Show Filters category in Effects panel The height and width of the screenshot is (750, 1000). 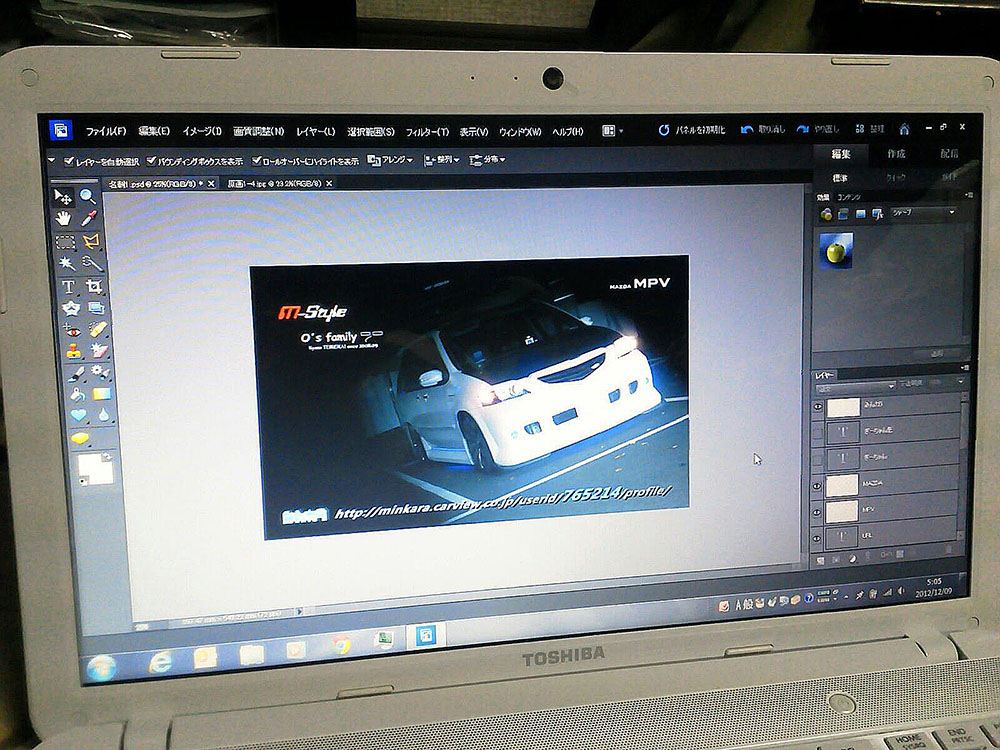point(827,214)
